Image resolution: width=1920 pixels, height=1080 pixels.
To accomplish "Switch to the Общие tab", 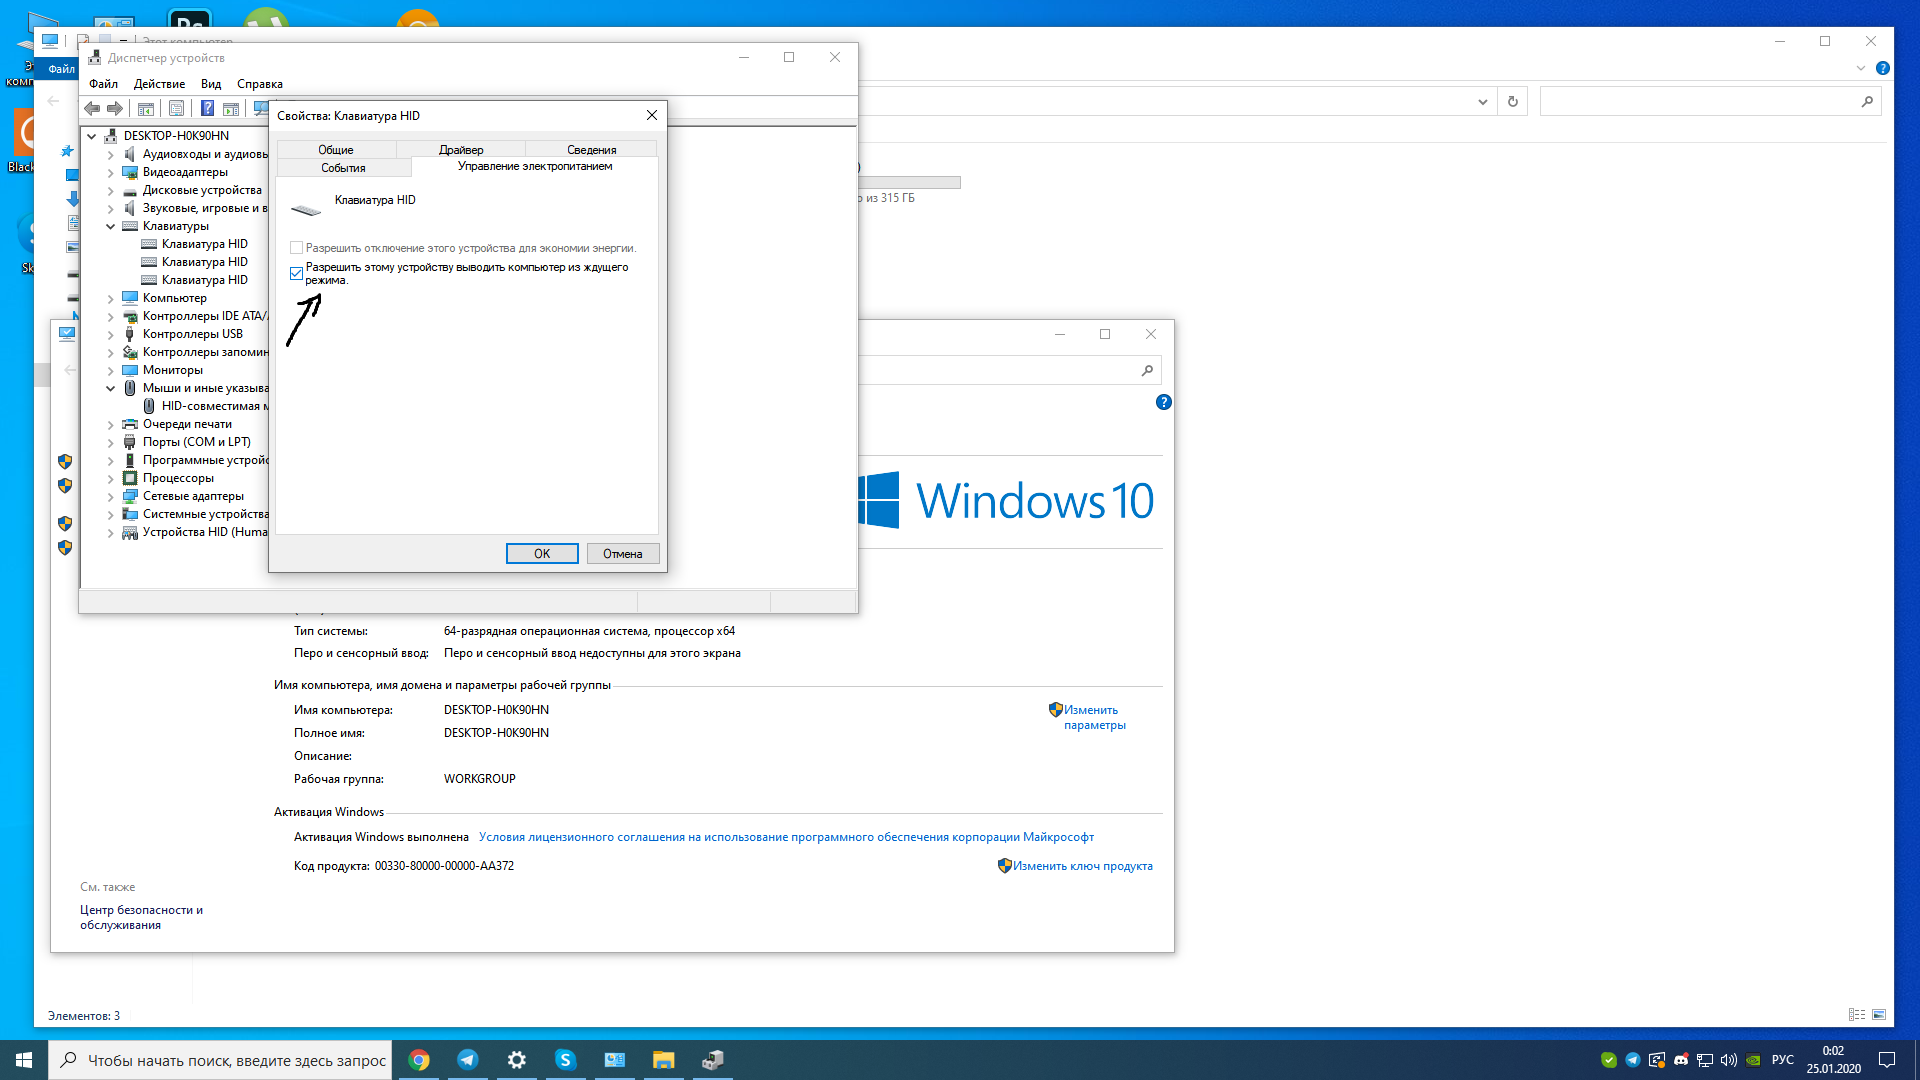I will 336,150.
